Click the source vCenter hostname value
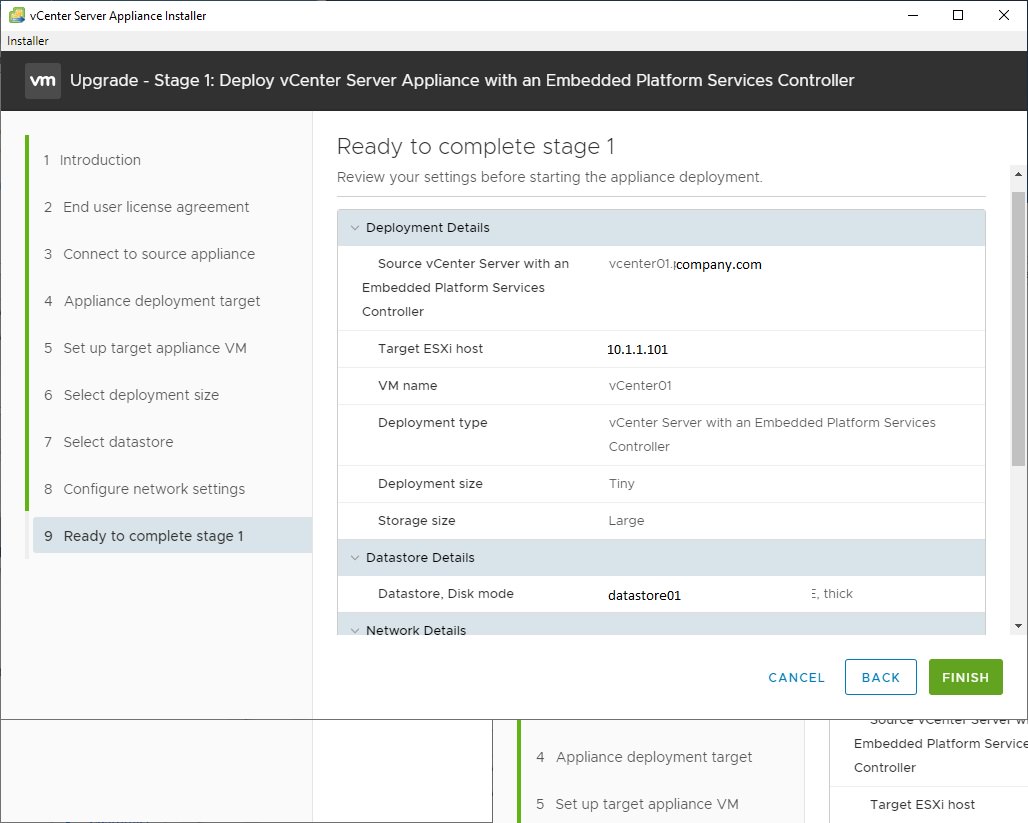 685,264
